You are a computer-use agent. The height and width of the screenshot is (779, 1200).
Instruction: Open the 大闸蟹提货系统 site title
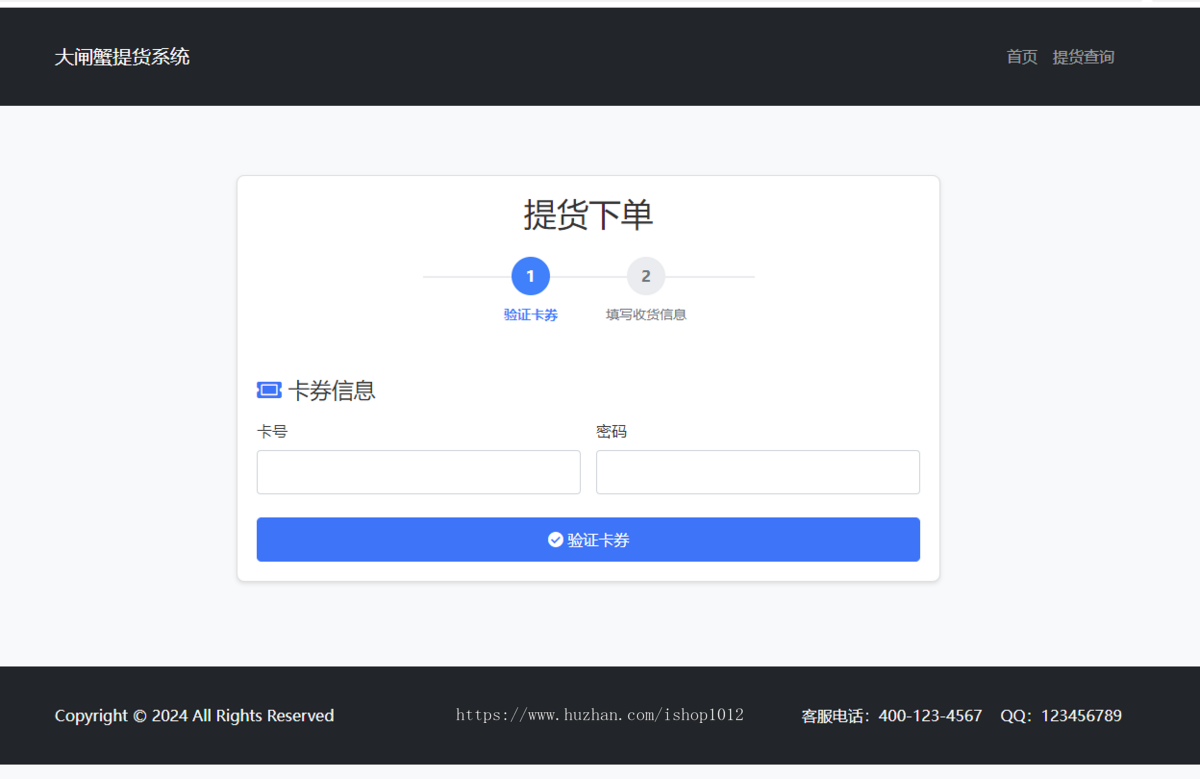[122, 57]
